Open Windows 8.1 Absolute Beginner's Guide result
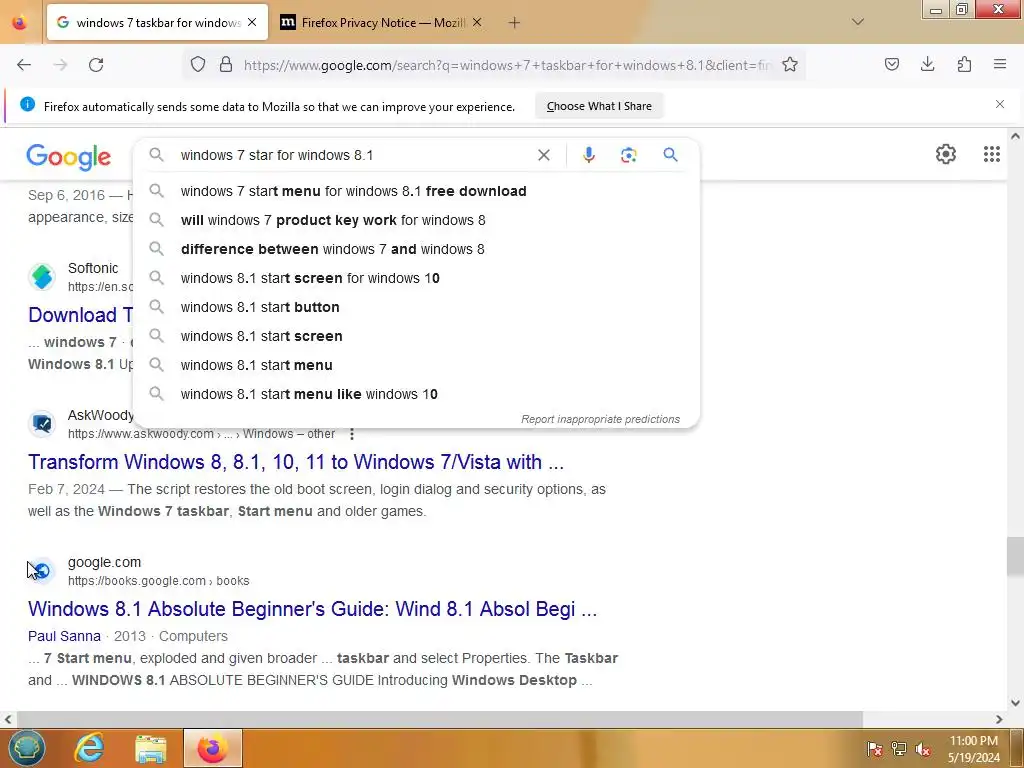1024x768 pixels. click(x=312, y=609)
